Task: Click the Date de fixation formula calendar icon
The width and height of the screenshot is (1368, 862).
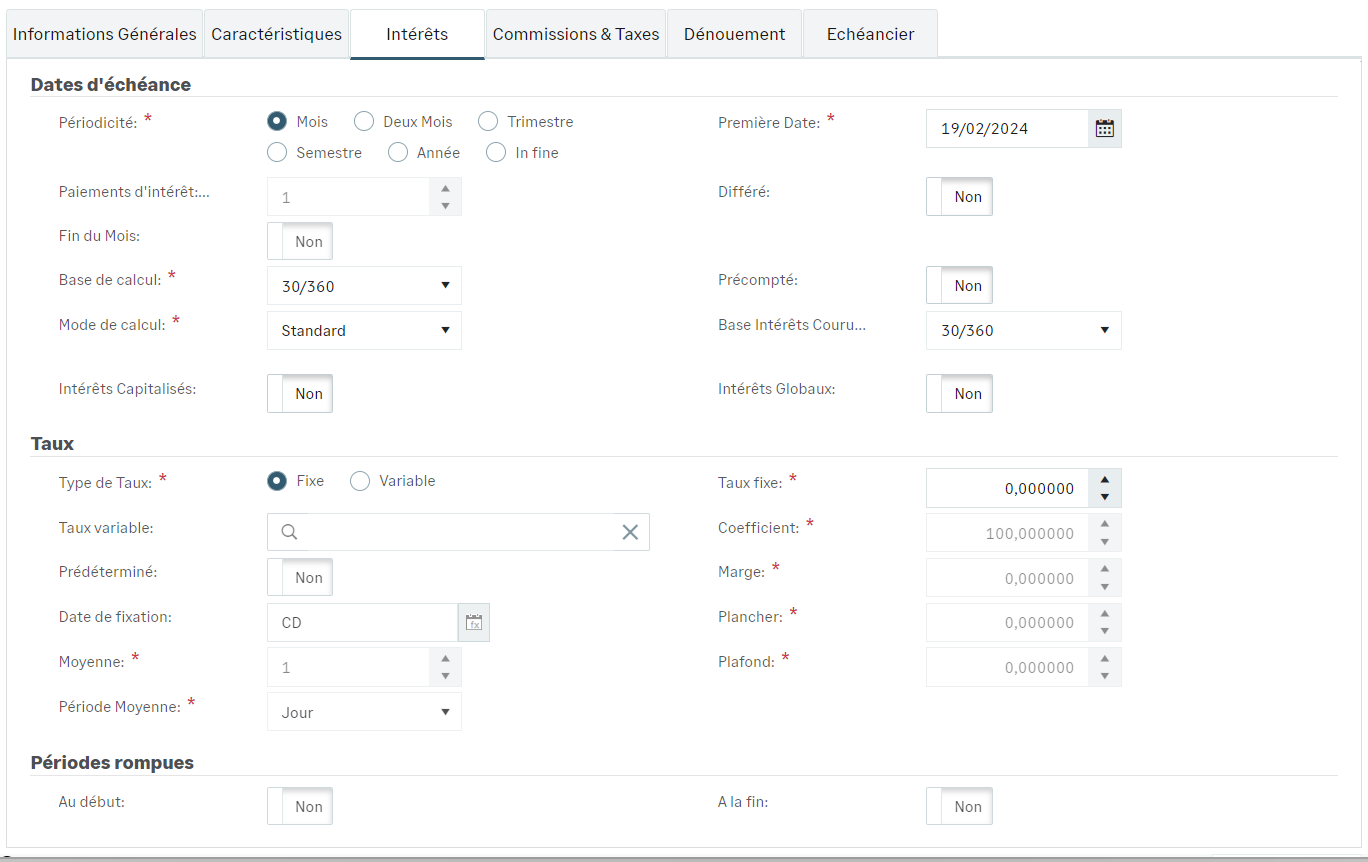Action: (x=474, y=622)
